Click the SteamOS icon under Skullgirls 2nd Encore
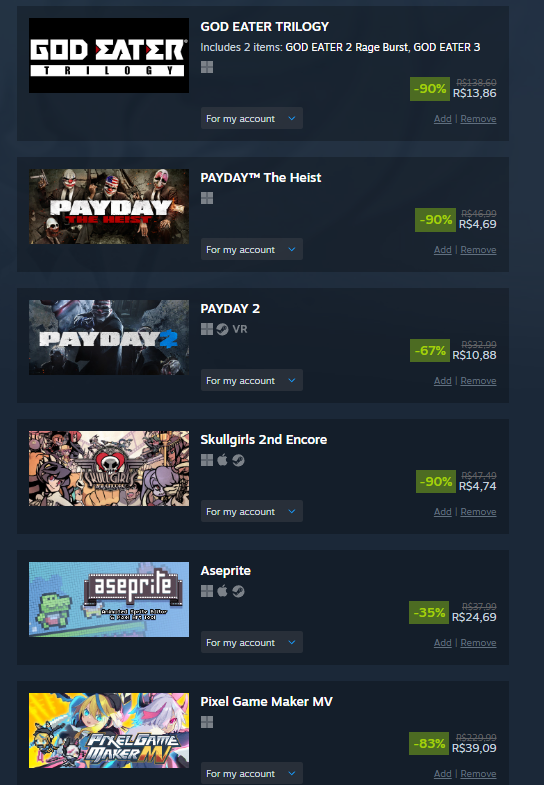 [238, 460]
